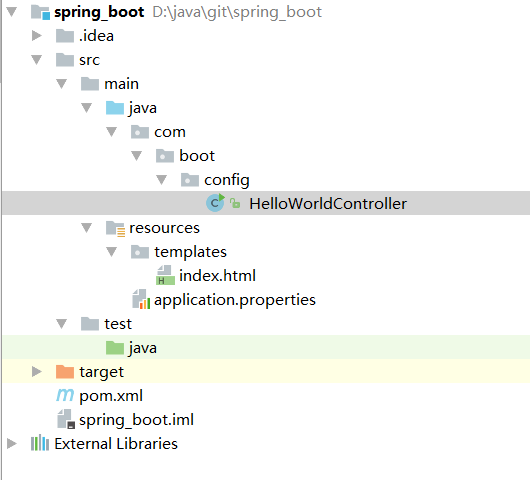Viewport: 530px width, 480px height.
Task: Click the Maven pom.xml icon
Action: click(x=65, y=395)
